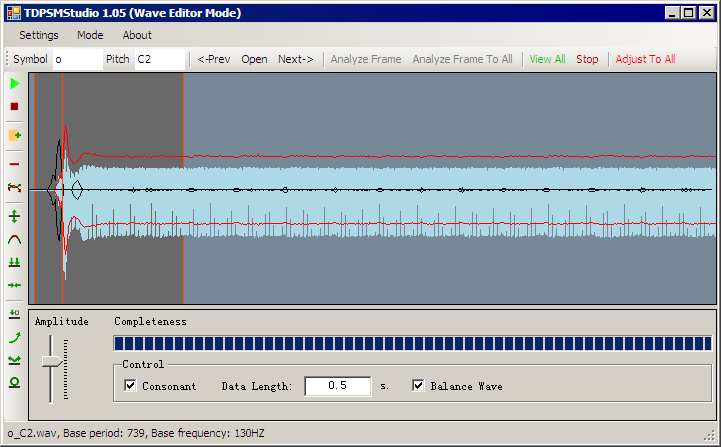Click the red minus remove icon
This screenshot has height=447, width=721.
coord(15,164)
